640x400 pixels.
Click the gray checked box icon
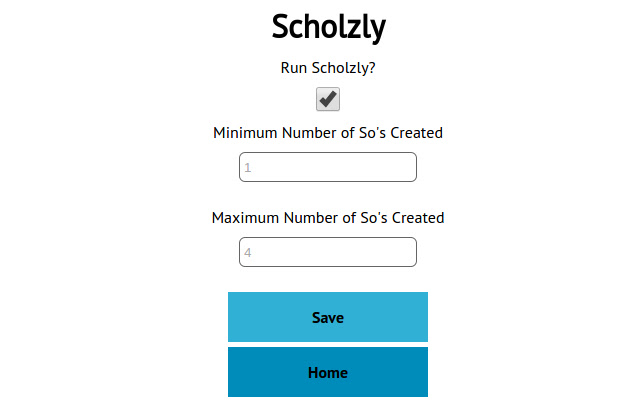328,99
